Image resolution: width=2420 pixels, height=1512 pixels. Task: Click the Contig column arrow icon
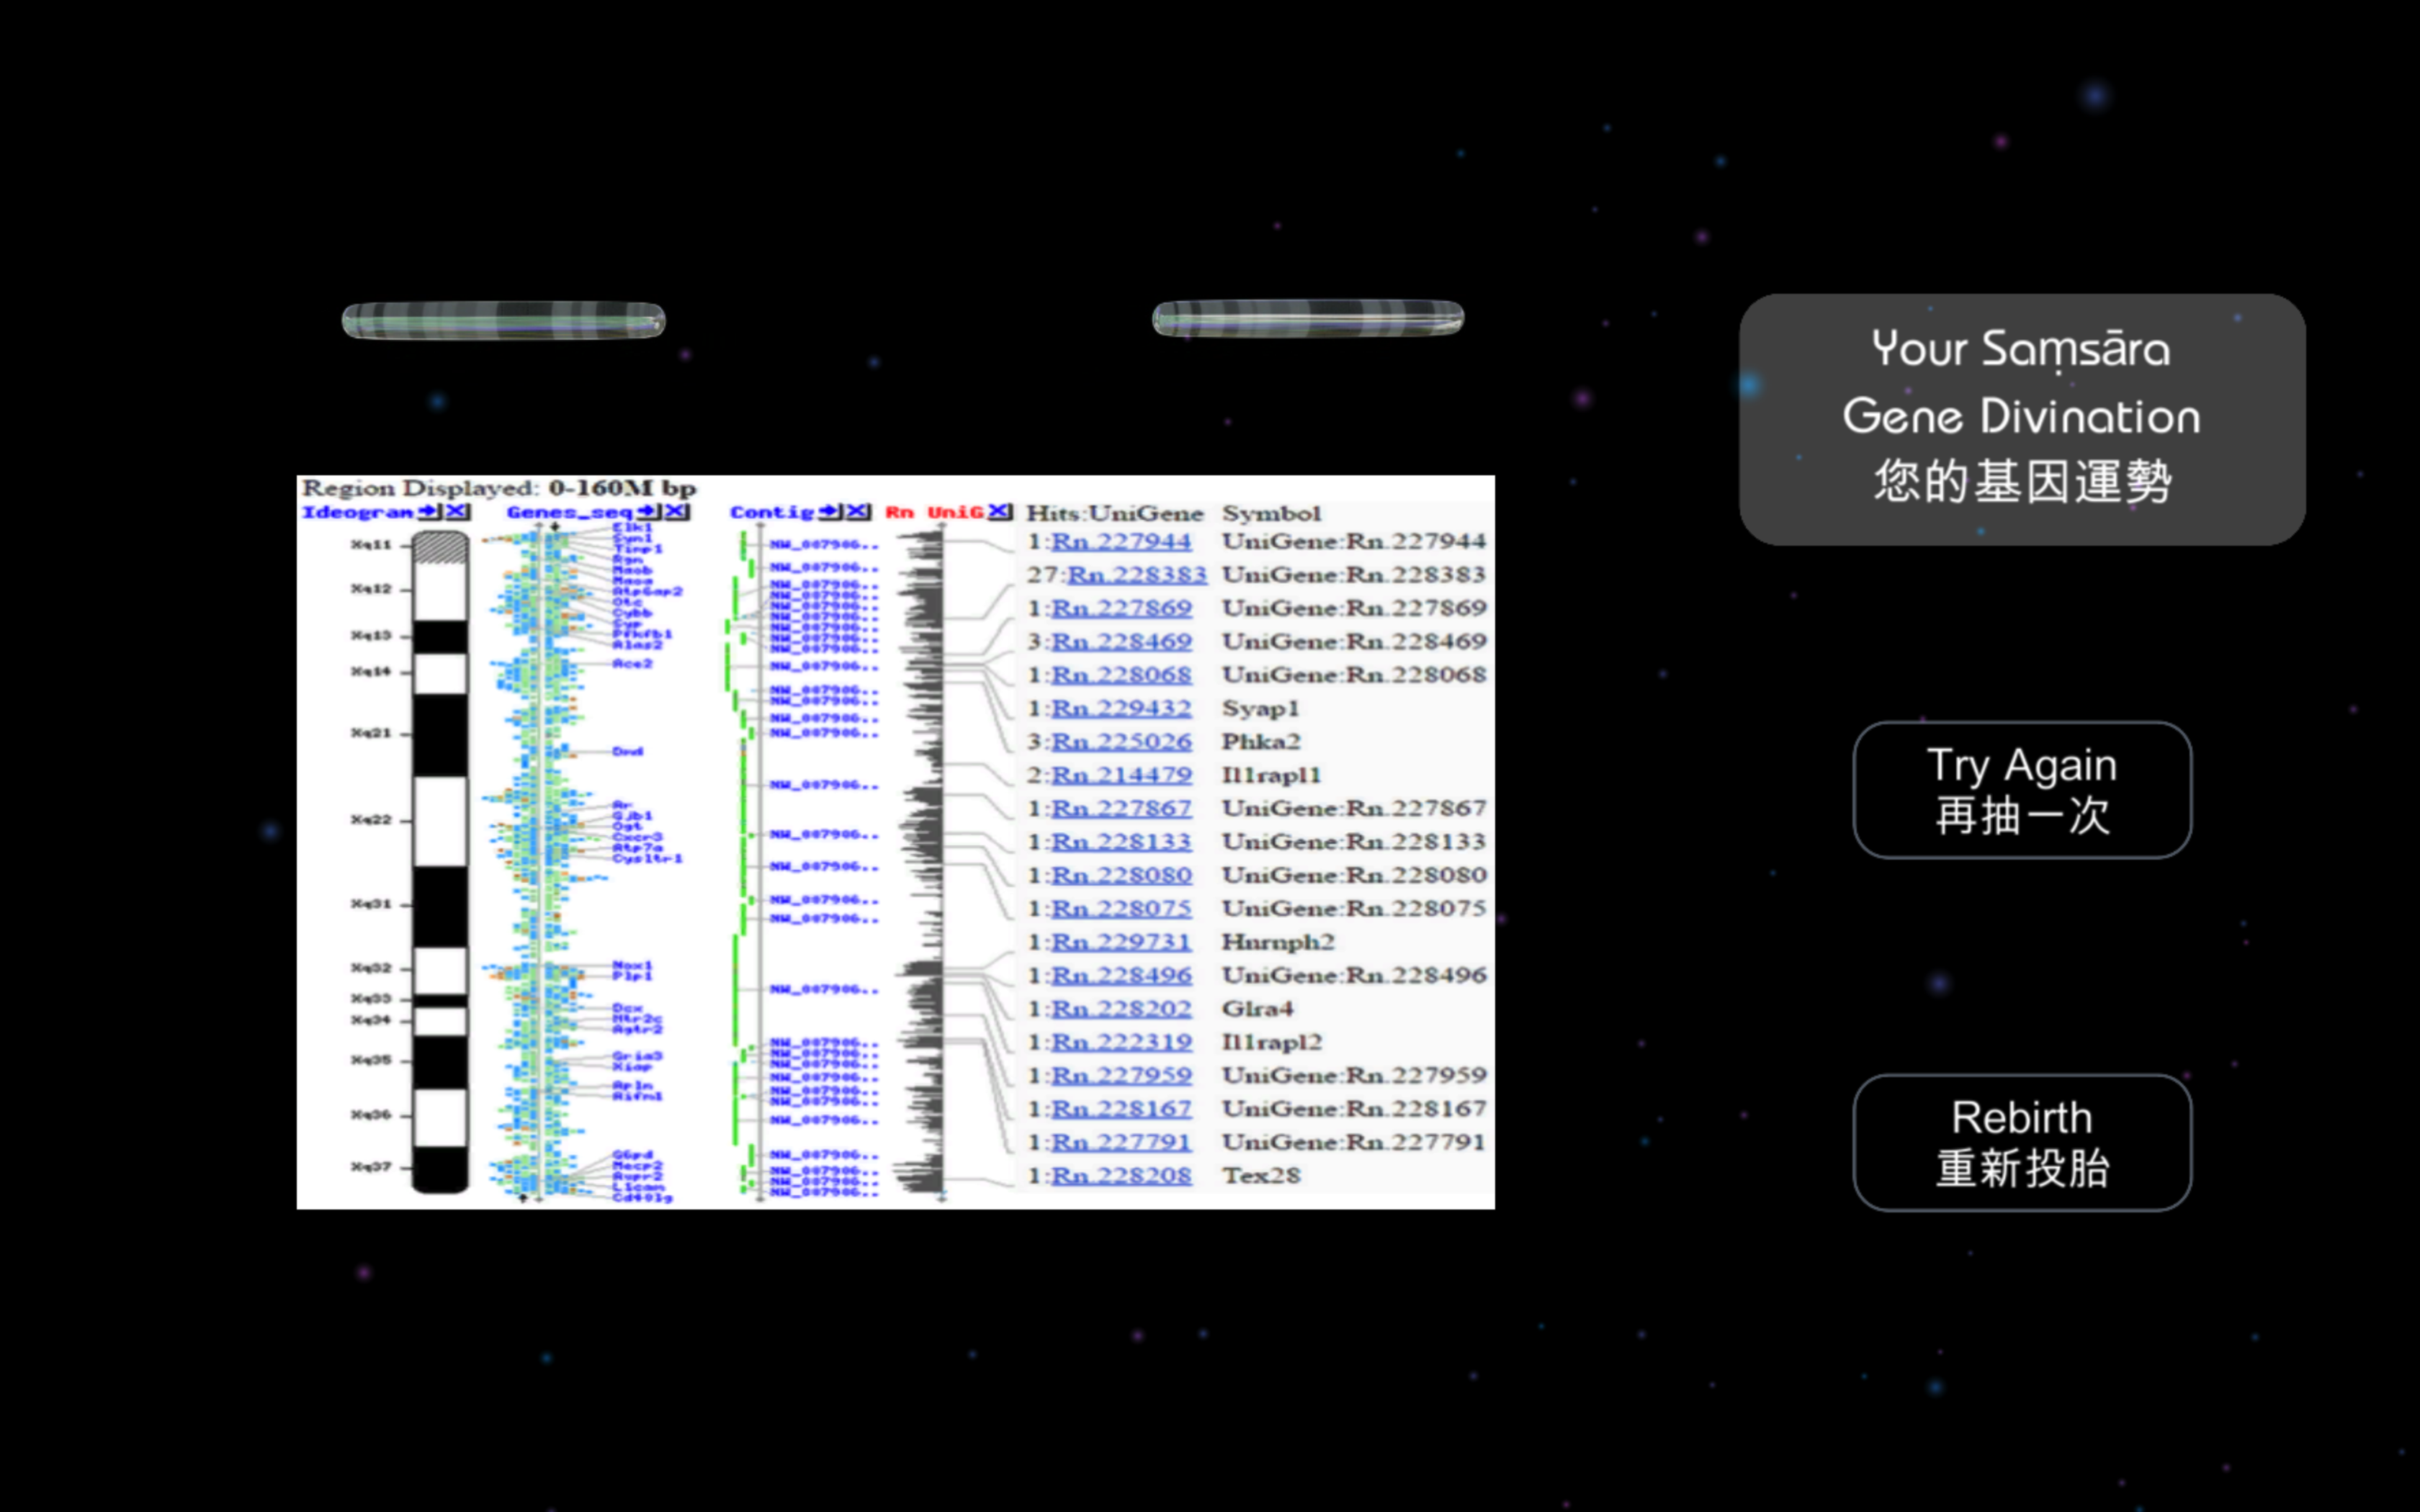[830, 512]
